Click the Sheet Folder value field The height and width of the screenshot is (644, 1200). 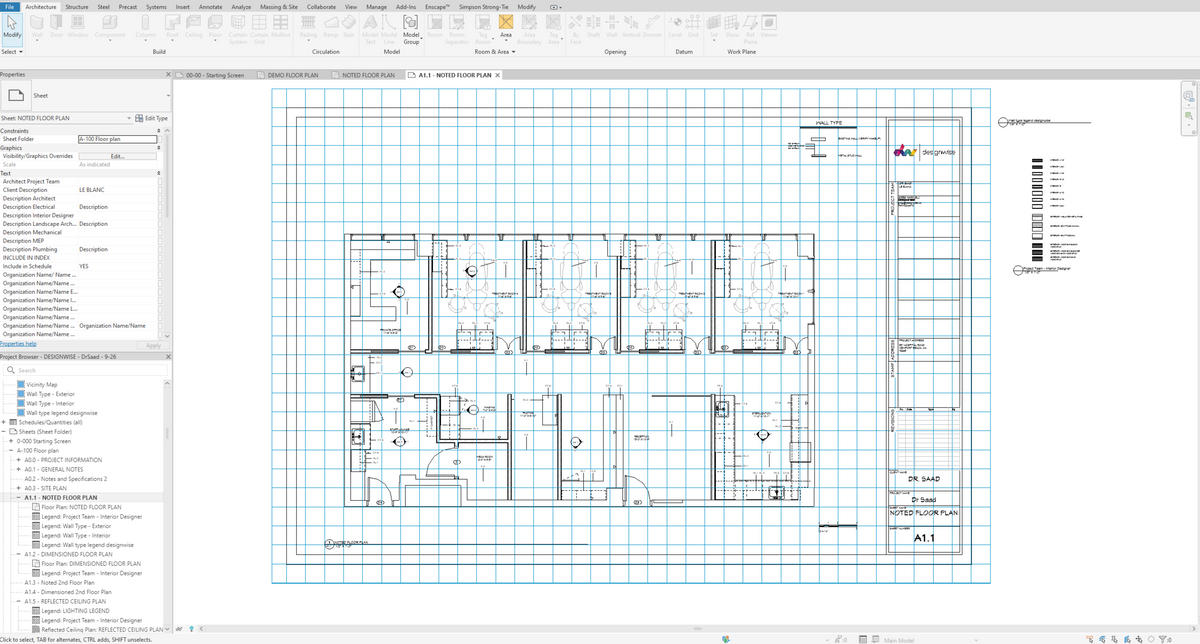[x=117, y=139]
